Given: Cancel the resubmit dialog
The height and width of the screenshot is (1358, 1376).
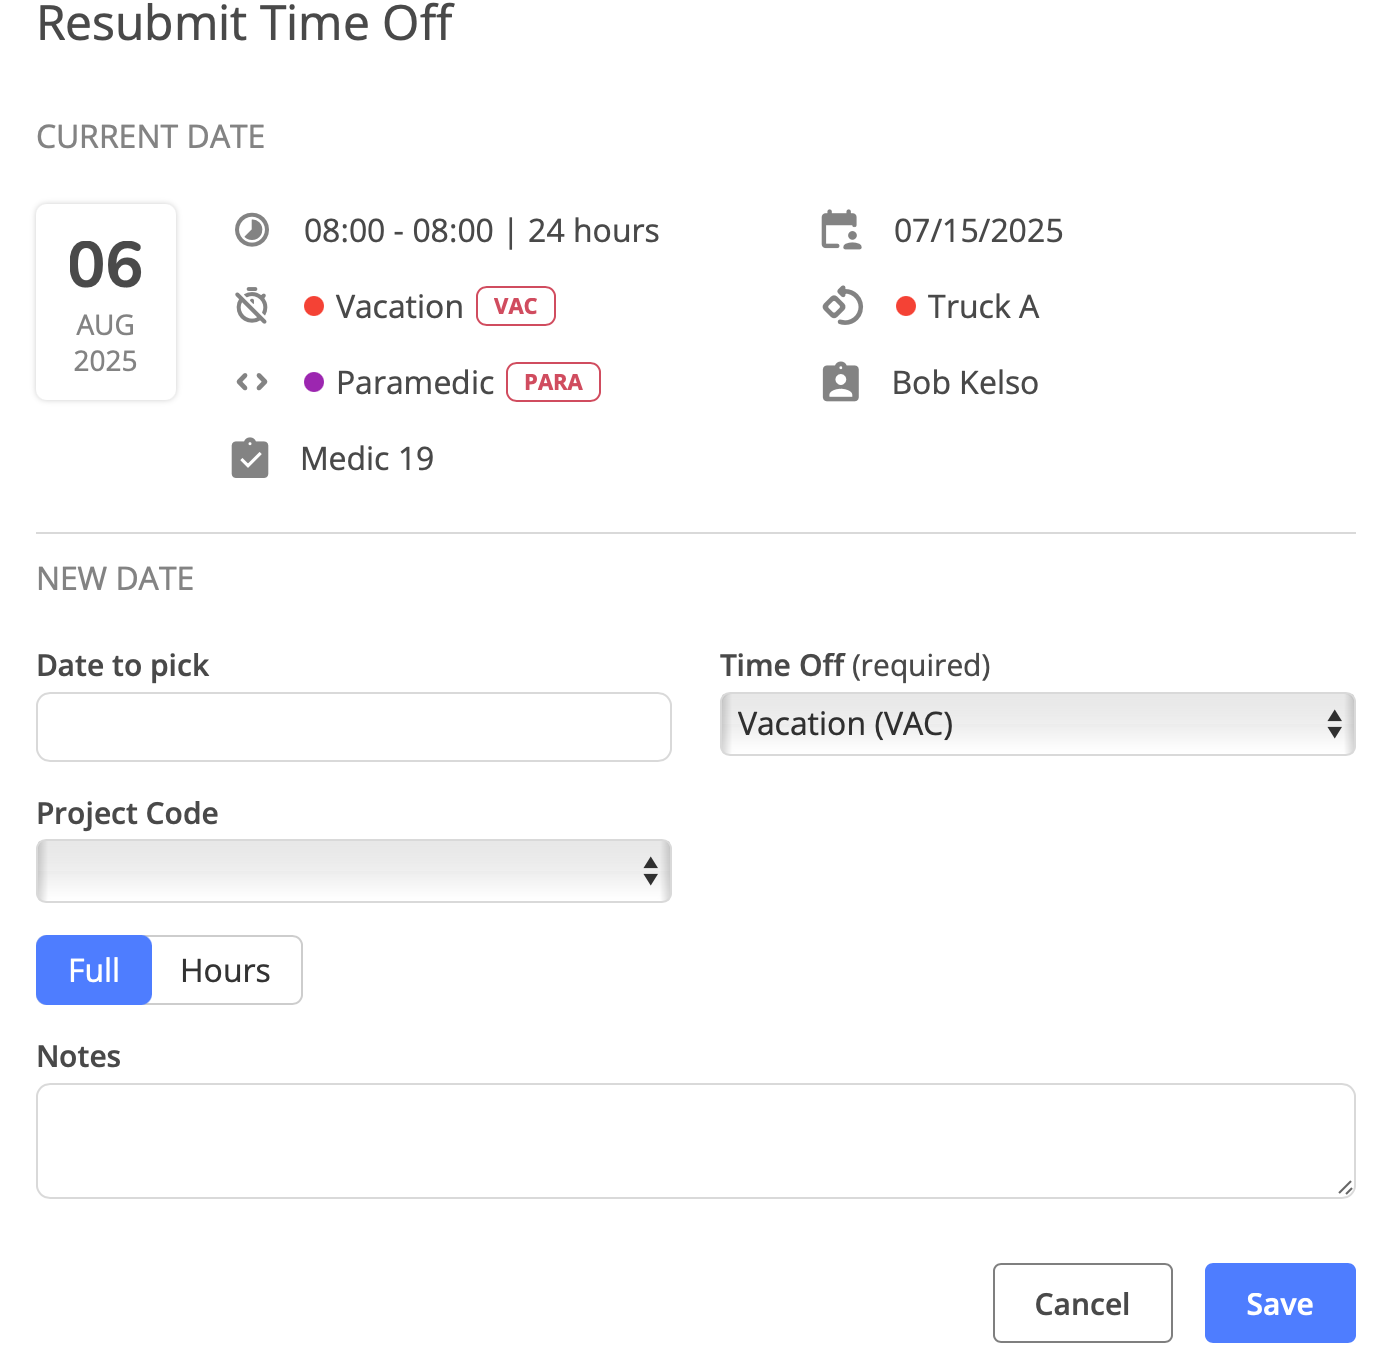Looking at the screenshot, I should [1083, 1303].
